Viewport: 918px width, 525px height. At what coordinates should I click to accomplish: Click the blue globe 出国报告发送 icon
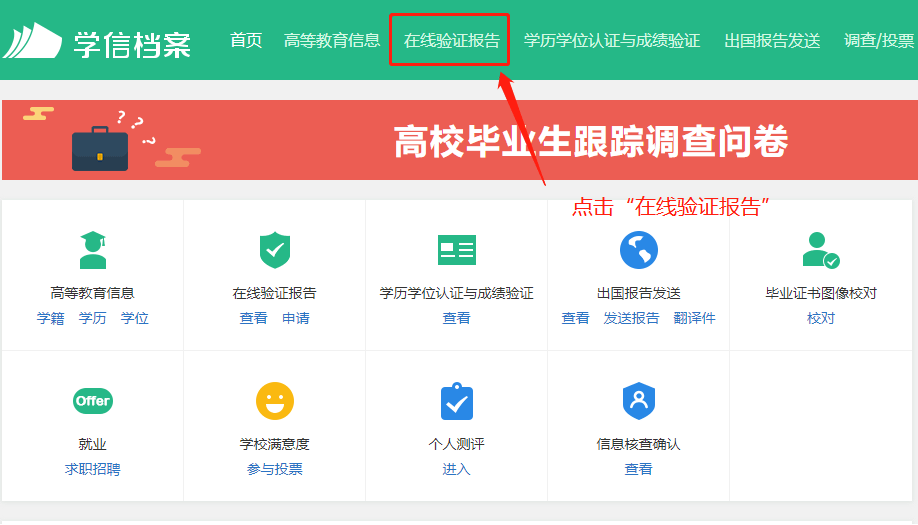639,250
